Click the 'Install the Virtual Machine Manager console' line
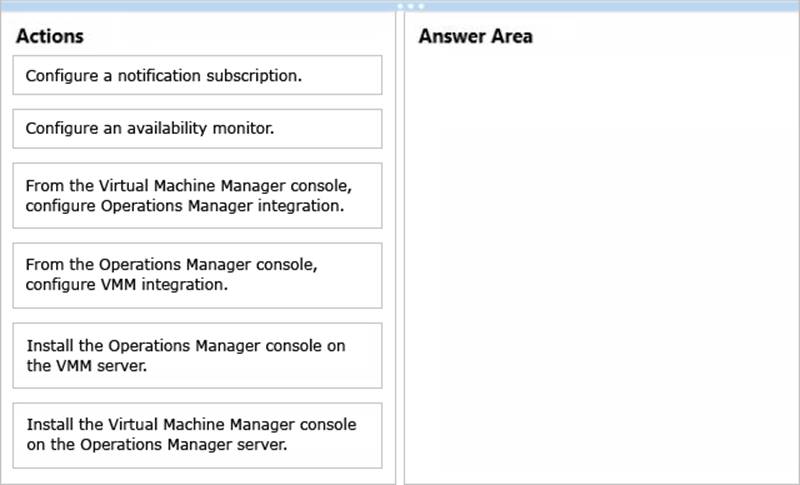Viewport: 800px width, 485px height. click(190, 425)
